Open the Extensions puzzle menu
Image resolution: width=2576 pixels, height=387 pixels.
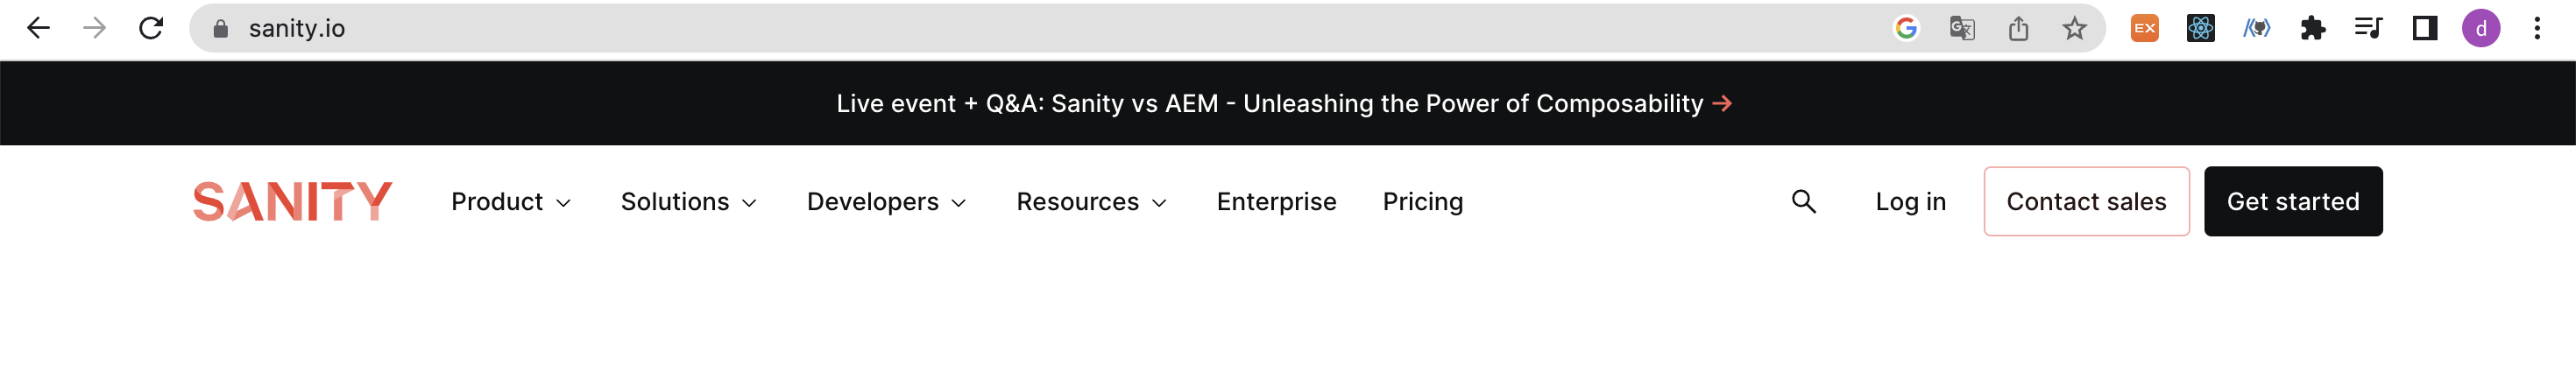click(2312, 28)
